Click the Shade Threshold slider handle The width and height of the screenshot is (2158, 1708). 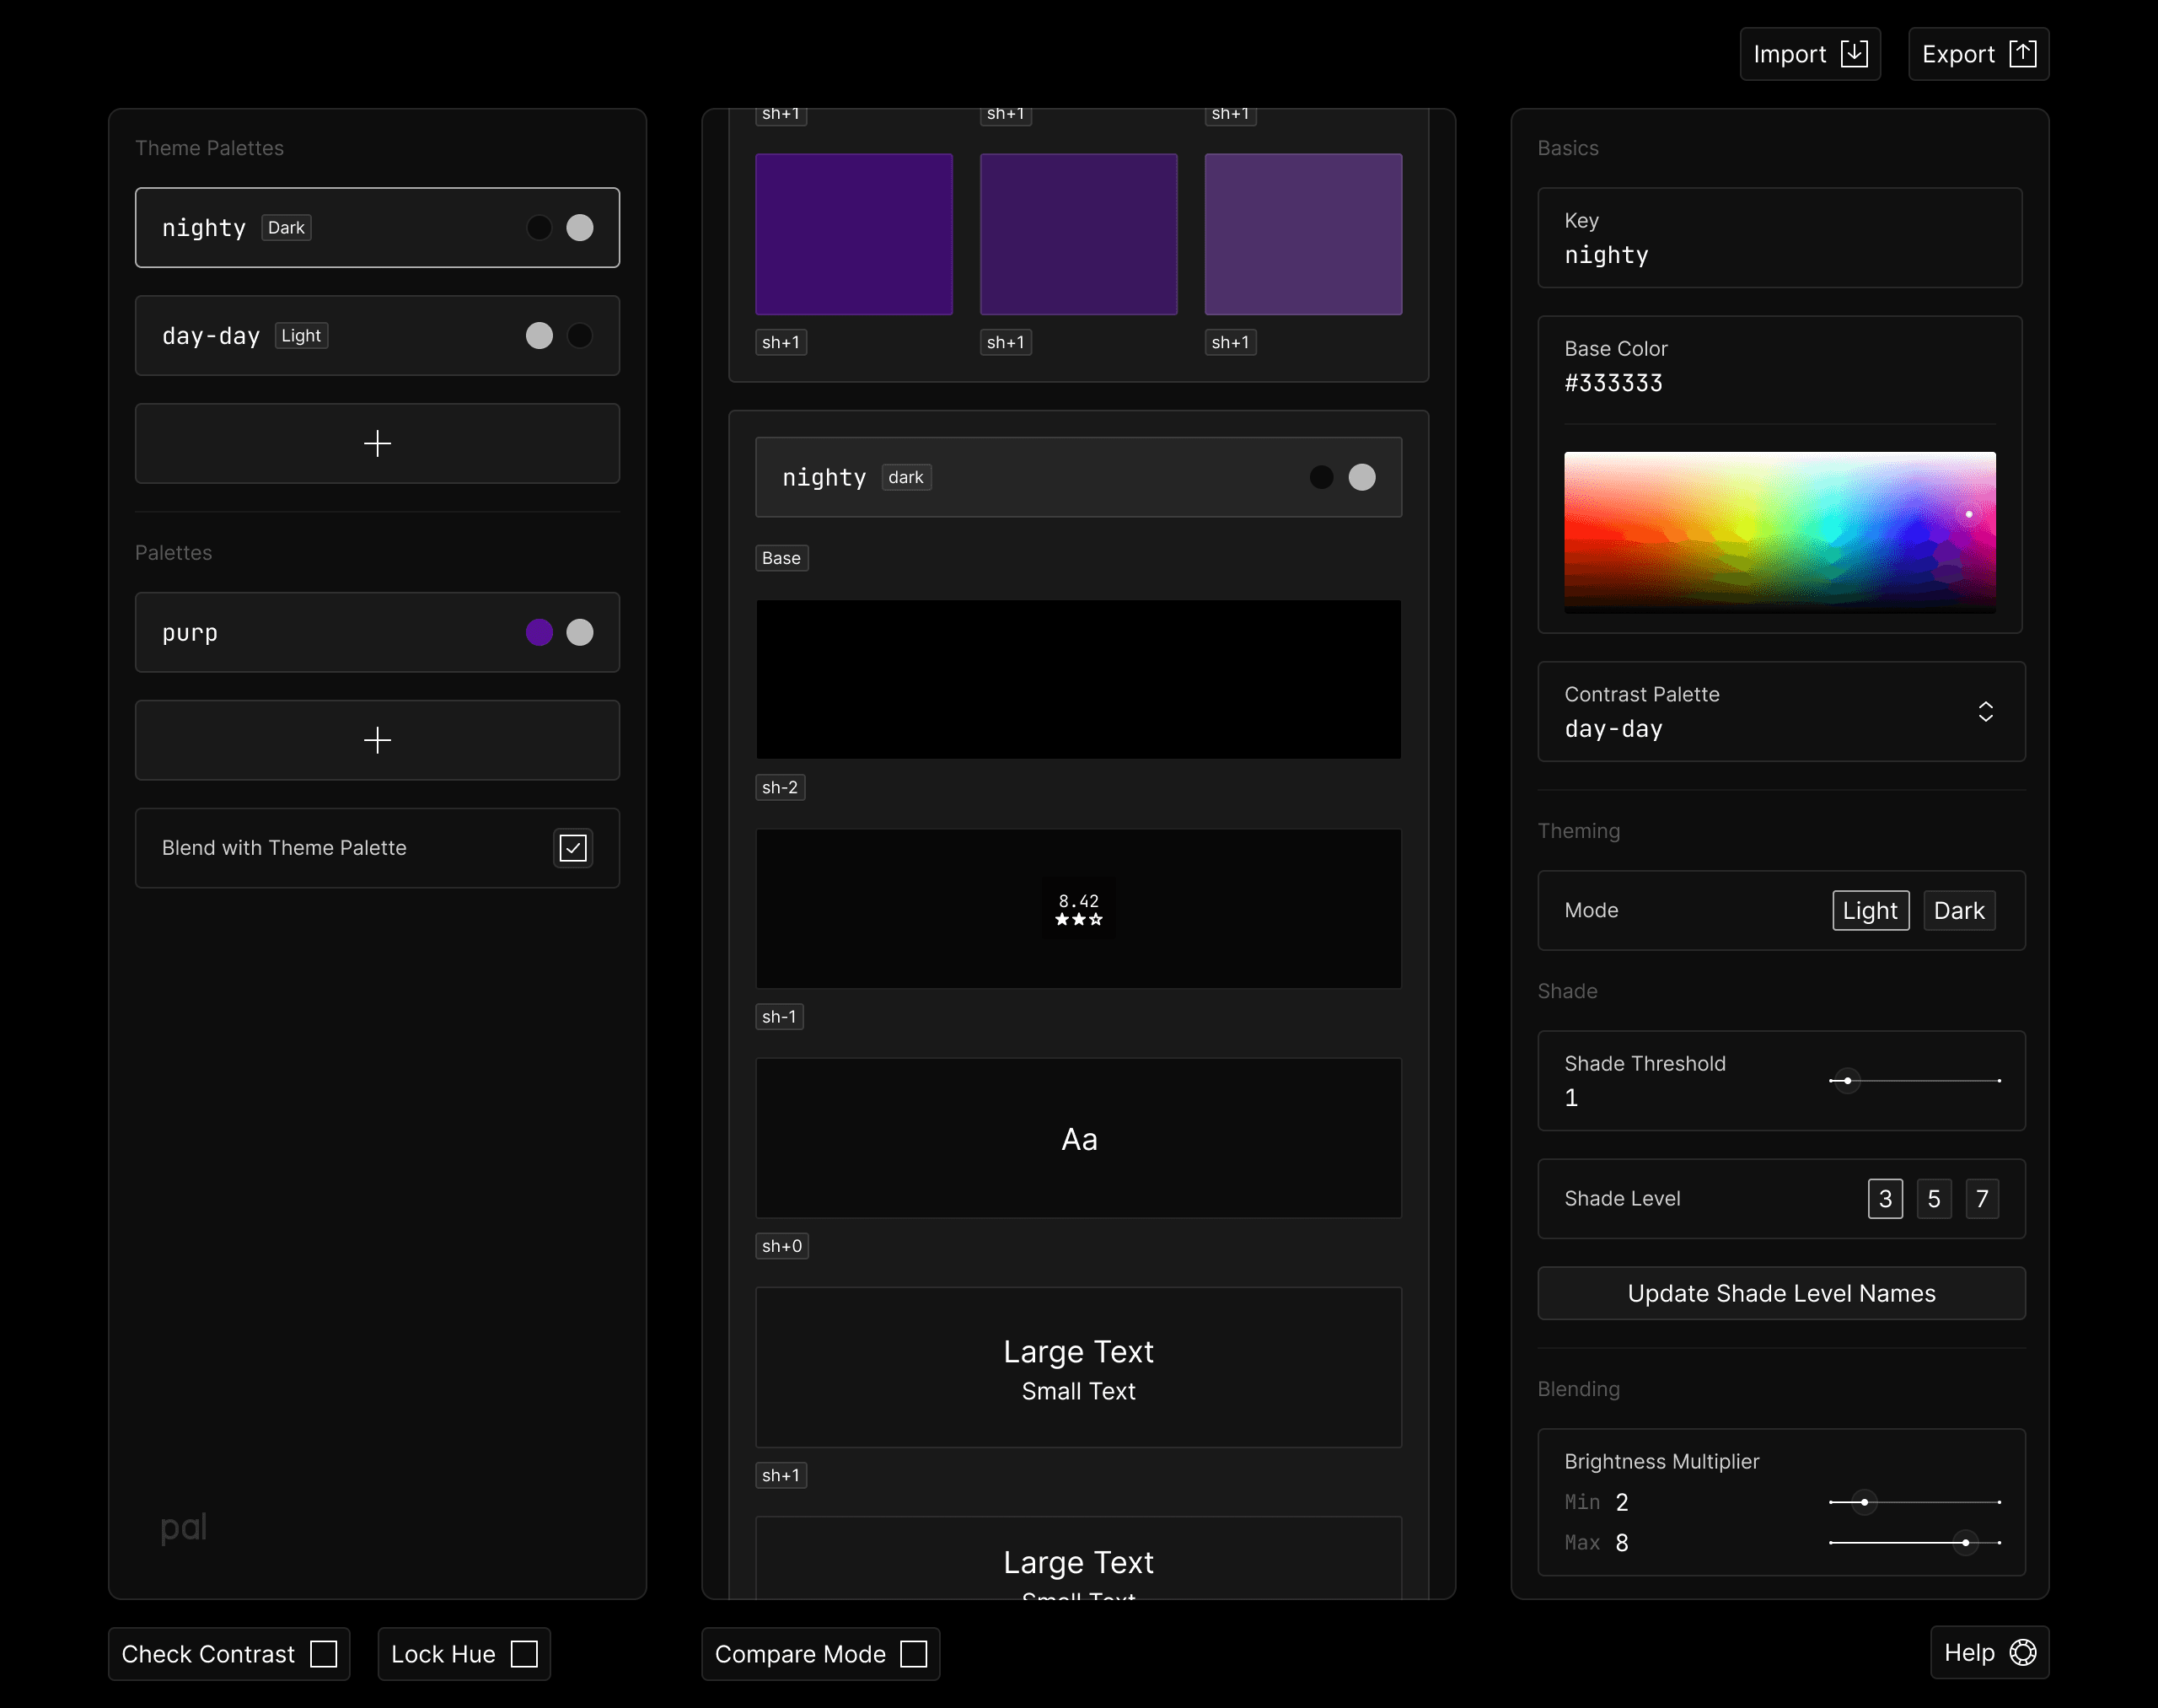pyautogui.click(x=1847, y=1081)
